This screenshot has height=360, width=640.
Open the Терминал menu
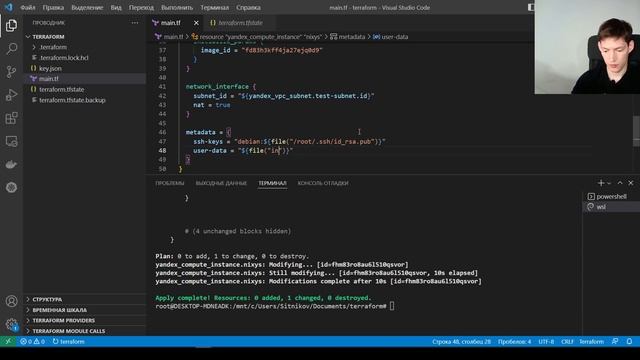pos(215,7)
